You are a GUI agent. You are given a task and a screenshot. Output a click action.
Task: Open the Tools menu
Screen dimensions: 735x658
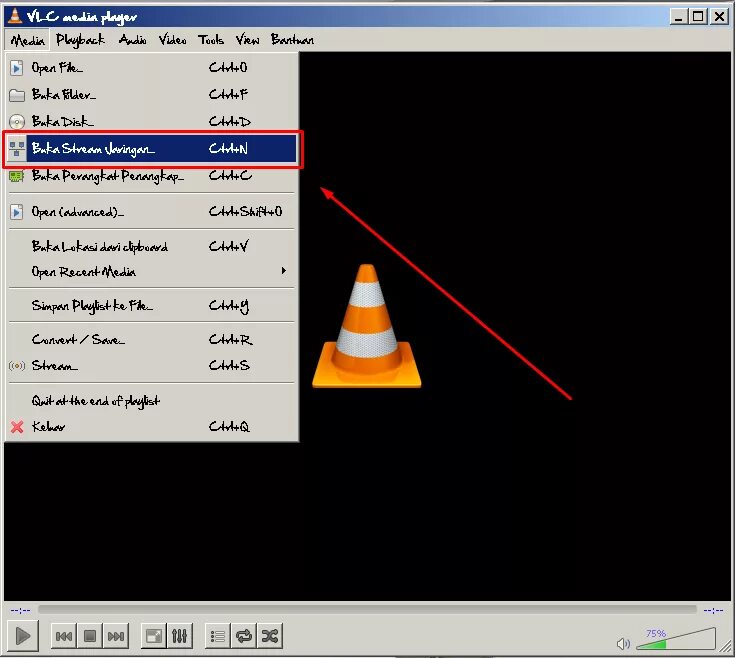[x=211, y=40]
